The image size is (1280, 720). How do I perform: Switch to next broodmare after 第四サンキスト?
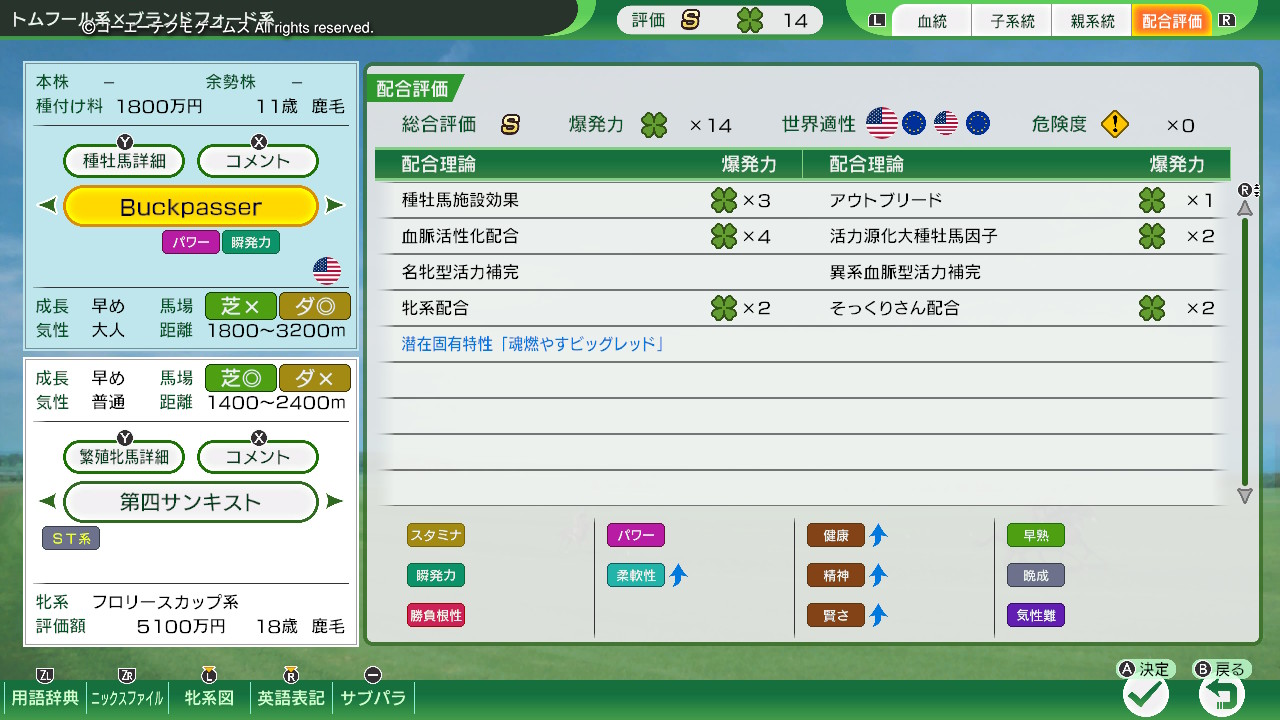335,501
